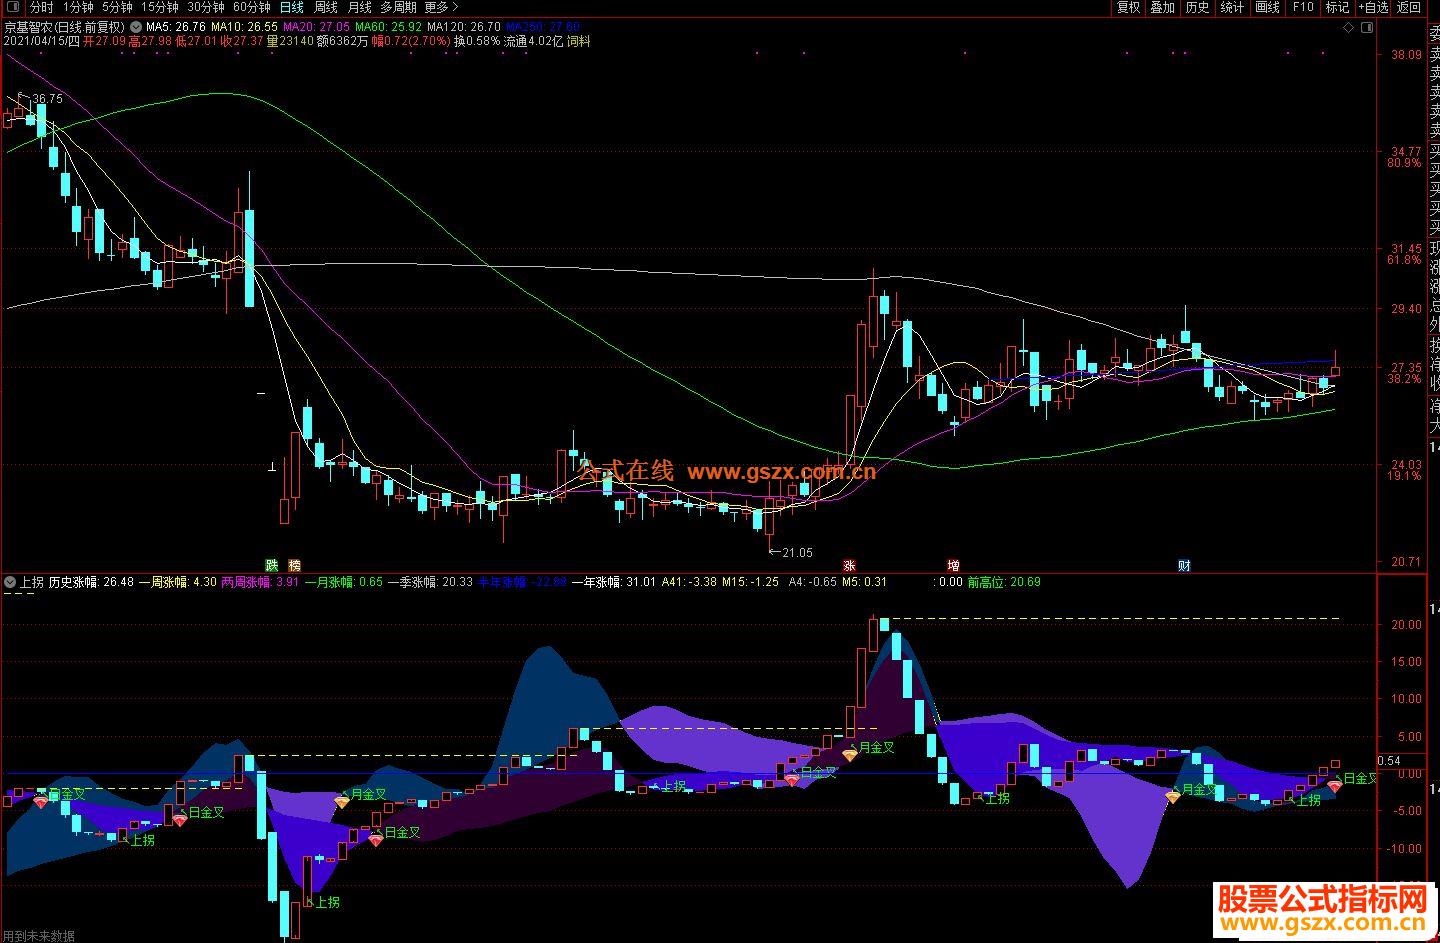Click the 36.75 high price label
1440x943 pixels.
click(x=47, y=99)
